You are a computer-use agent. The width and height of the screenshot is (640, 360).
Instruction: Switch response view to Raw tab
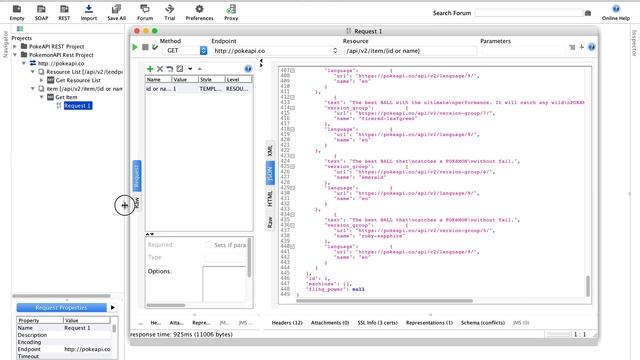tap(270, 222)
